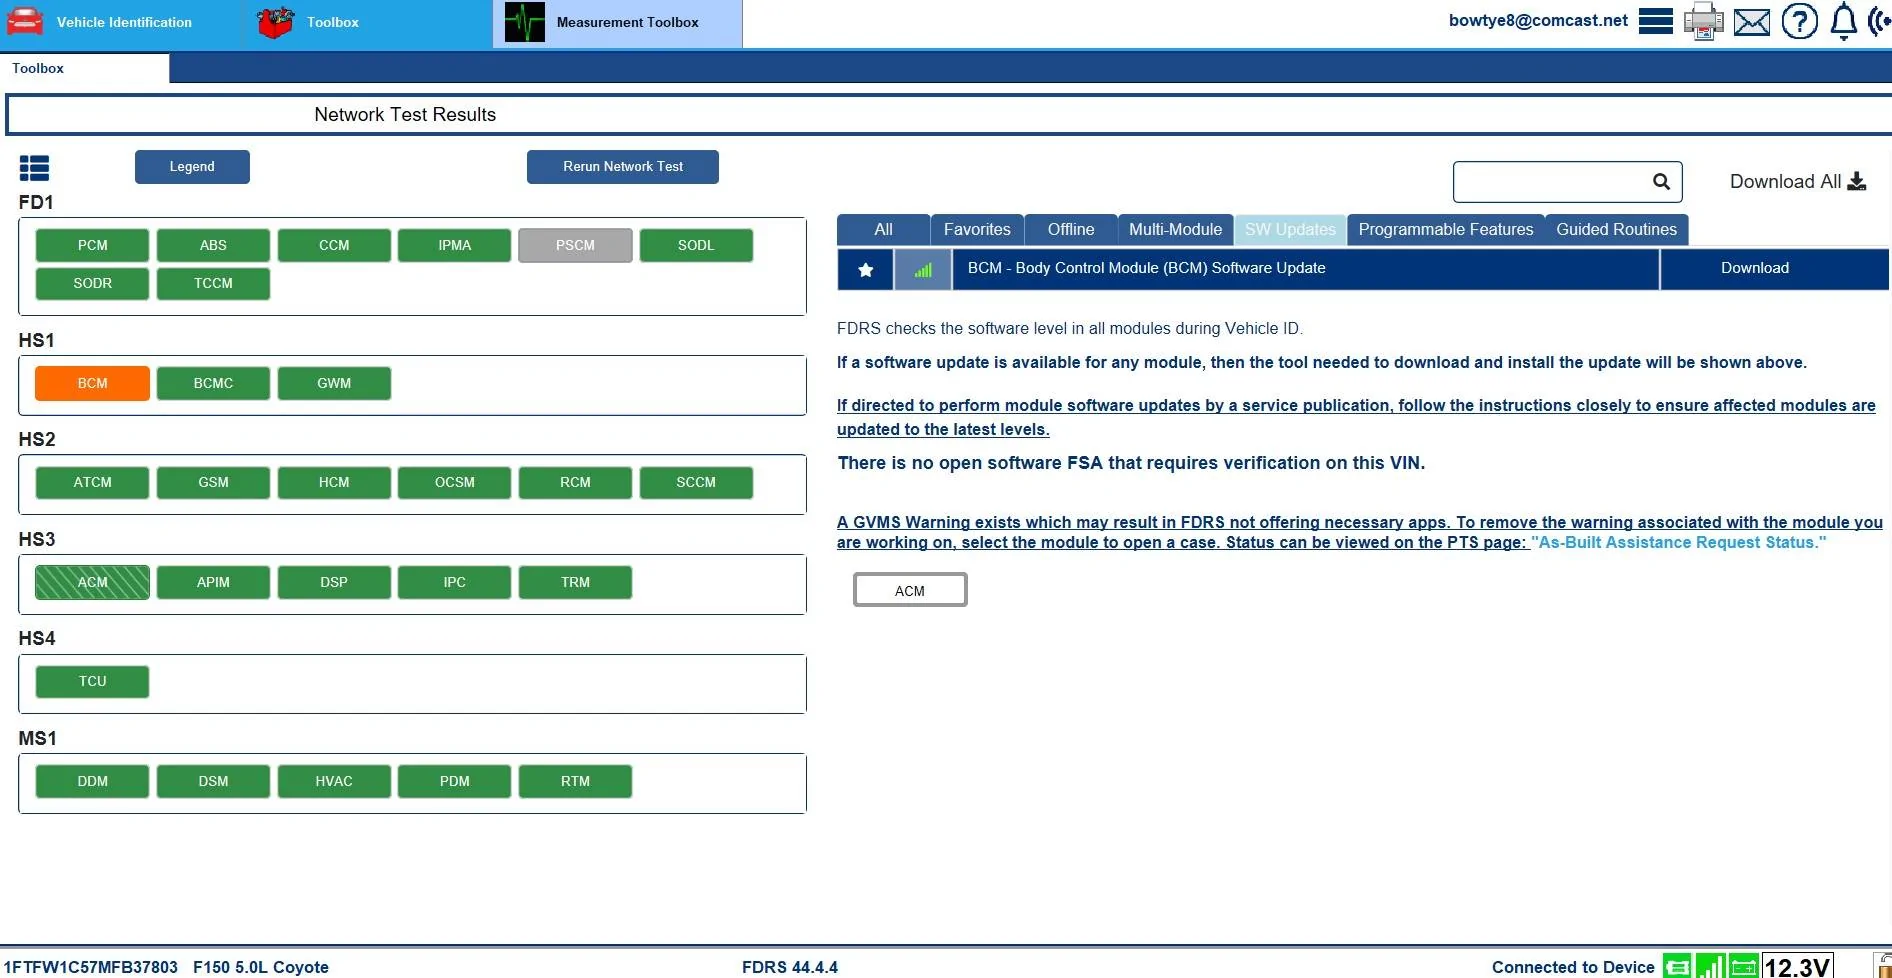Favorite the BCM Software Update star
The image size is (1892, 978).
[865, 269]
